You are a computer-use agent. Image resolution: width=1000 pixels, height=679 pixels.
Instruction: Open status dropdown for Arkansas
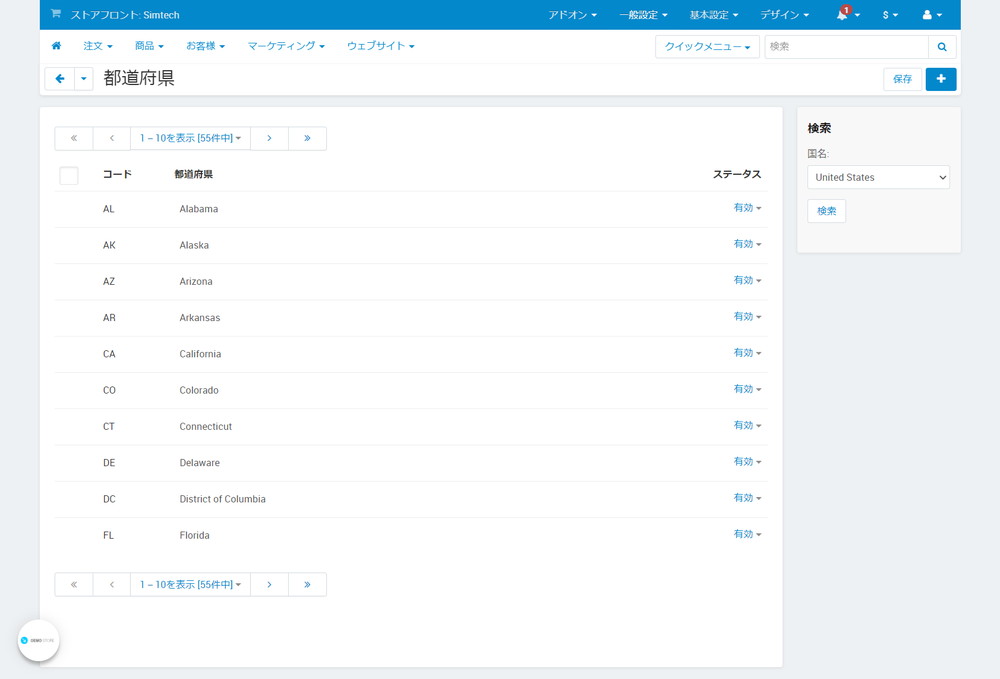point(747,317)
